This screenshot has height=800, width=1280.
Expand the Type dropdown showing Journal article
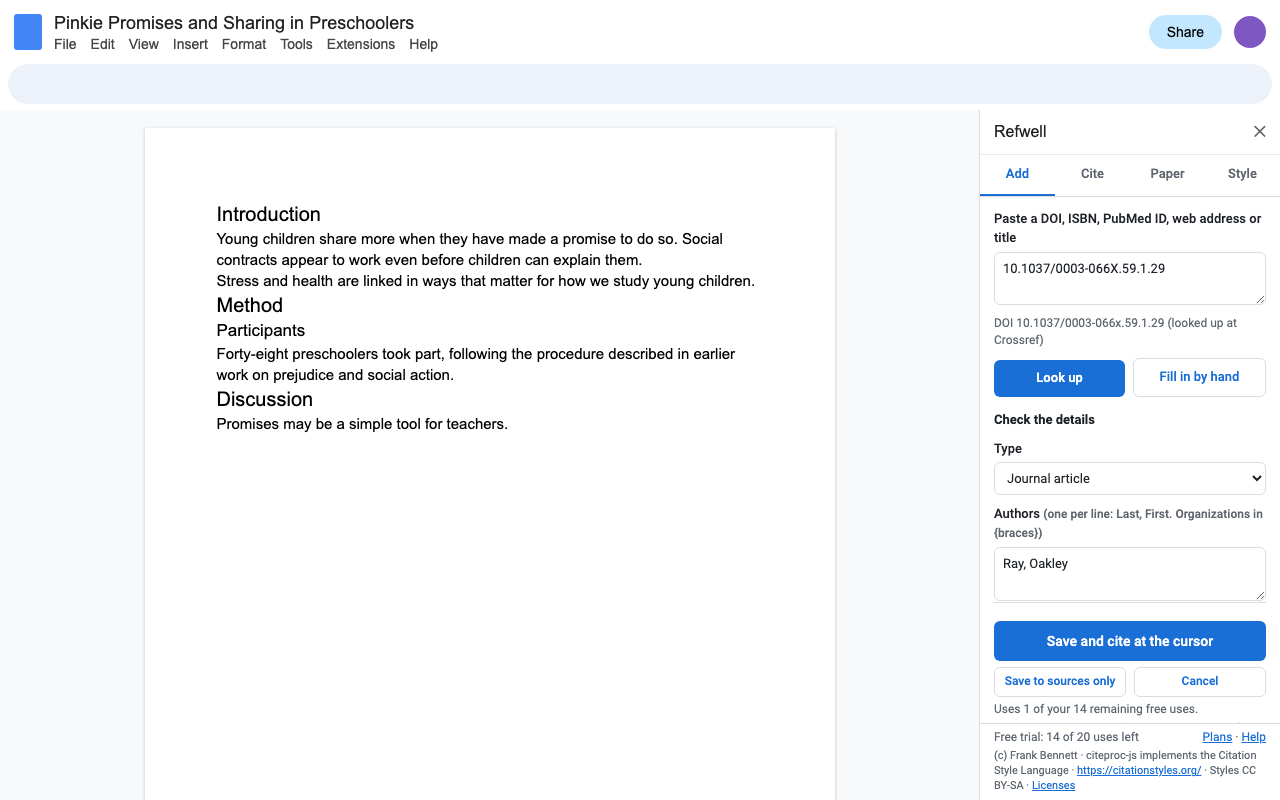[x=1130, y=478]
